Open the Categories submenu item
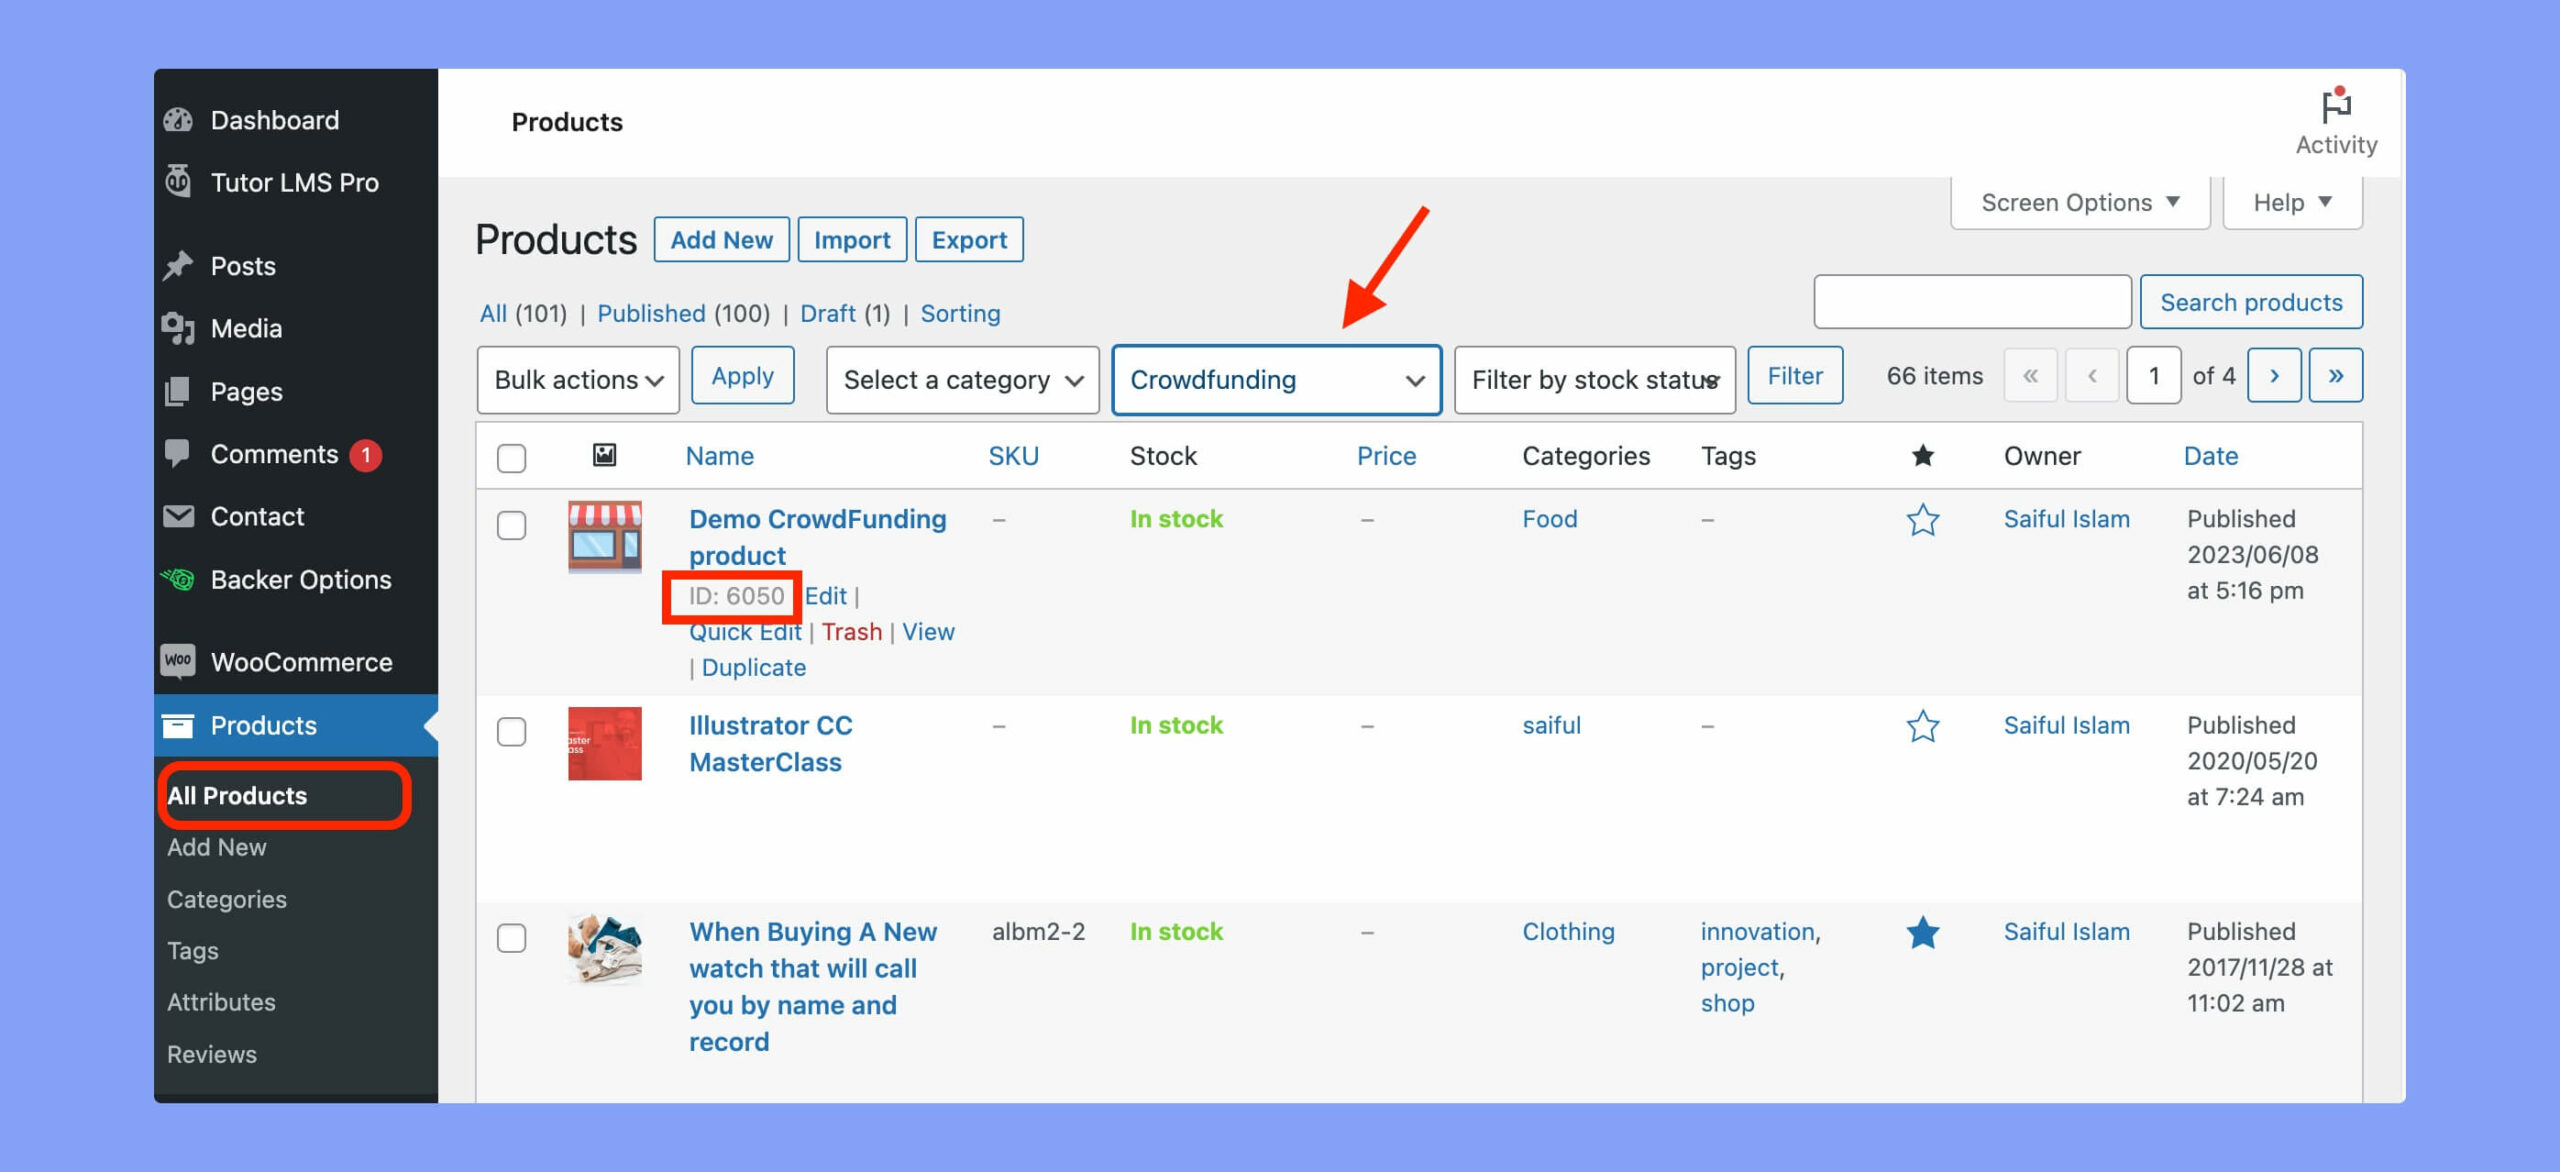Viewport: 2560px width, 1172px height. 227,899
